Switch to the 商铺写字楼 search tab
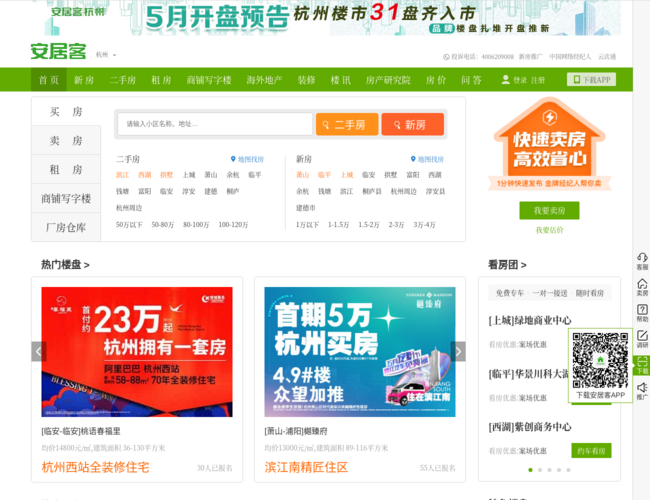 point(66,199)
